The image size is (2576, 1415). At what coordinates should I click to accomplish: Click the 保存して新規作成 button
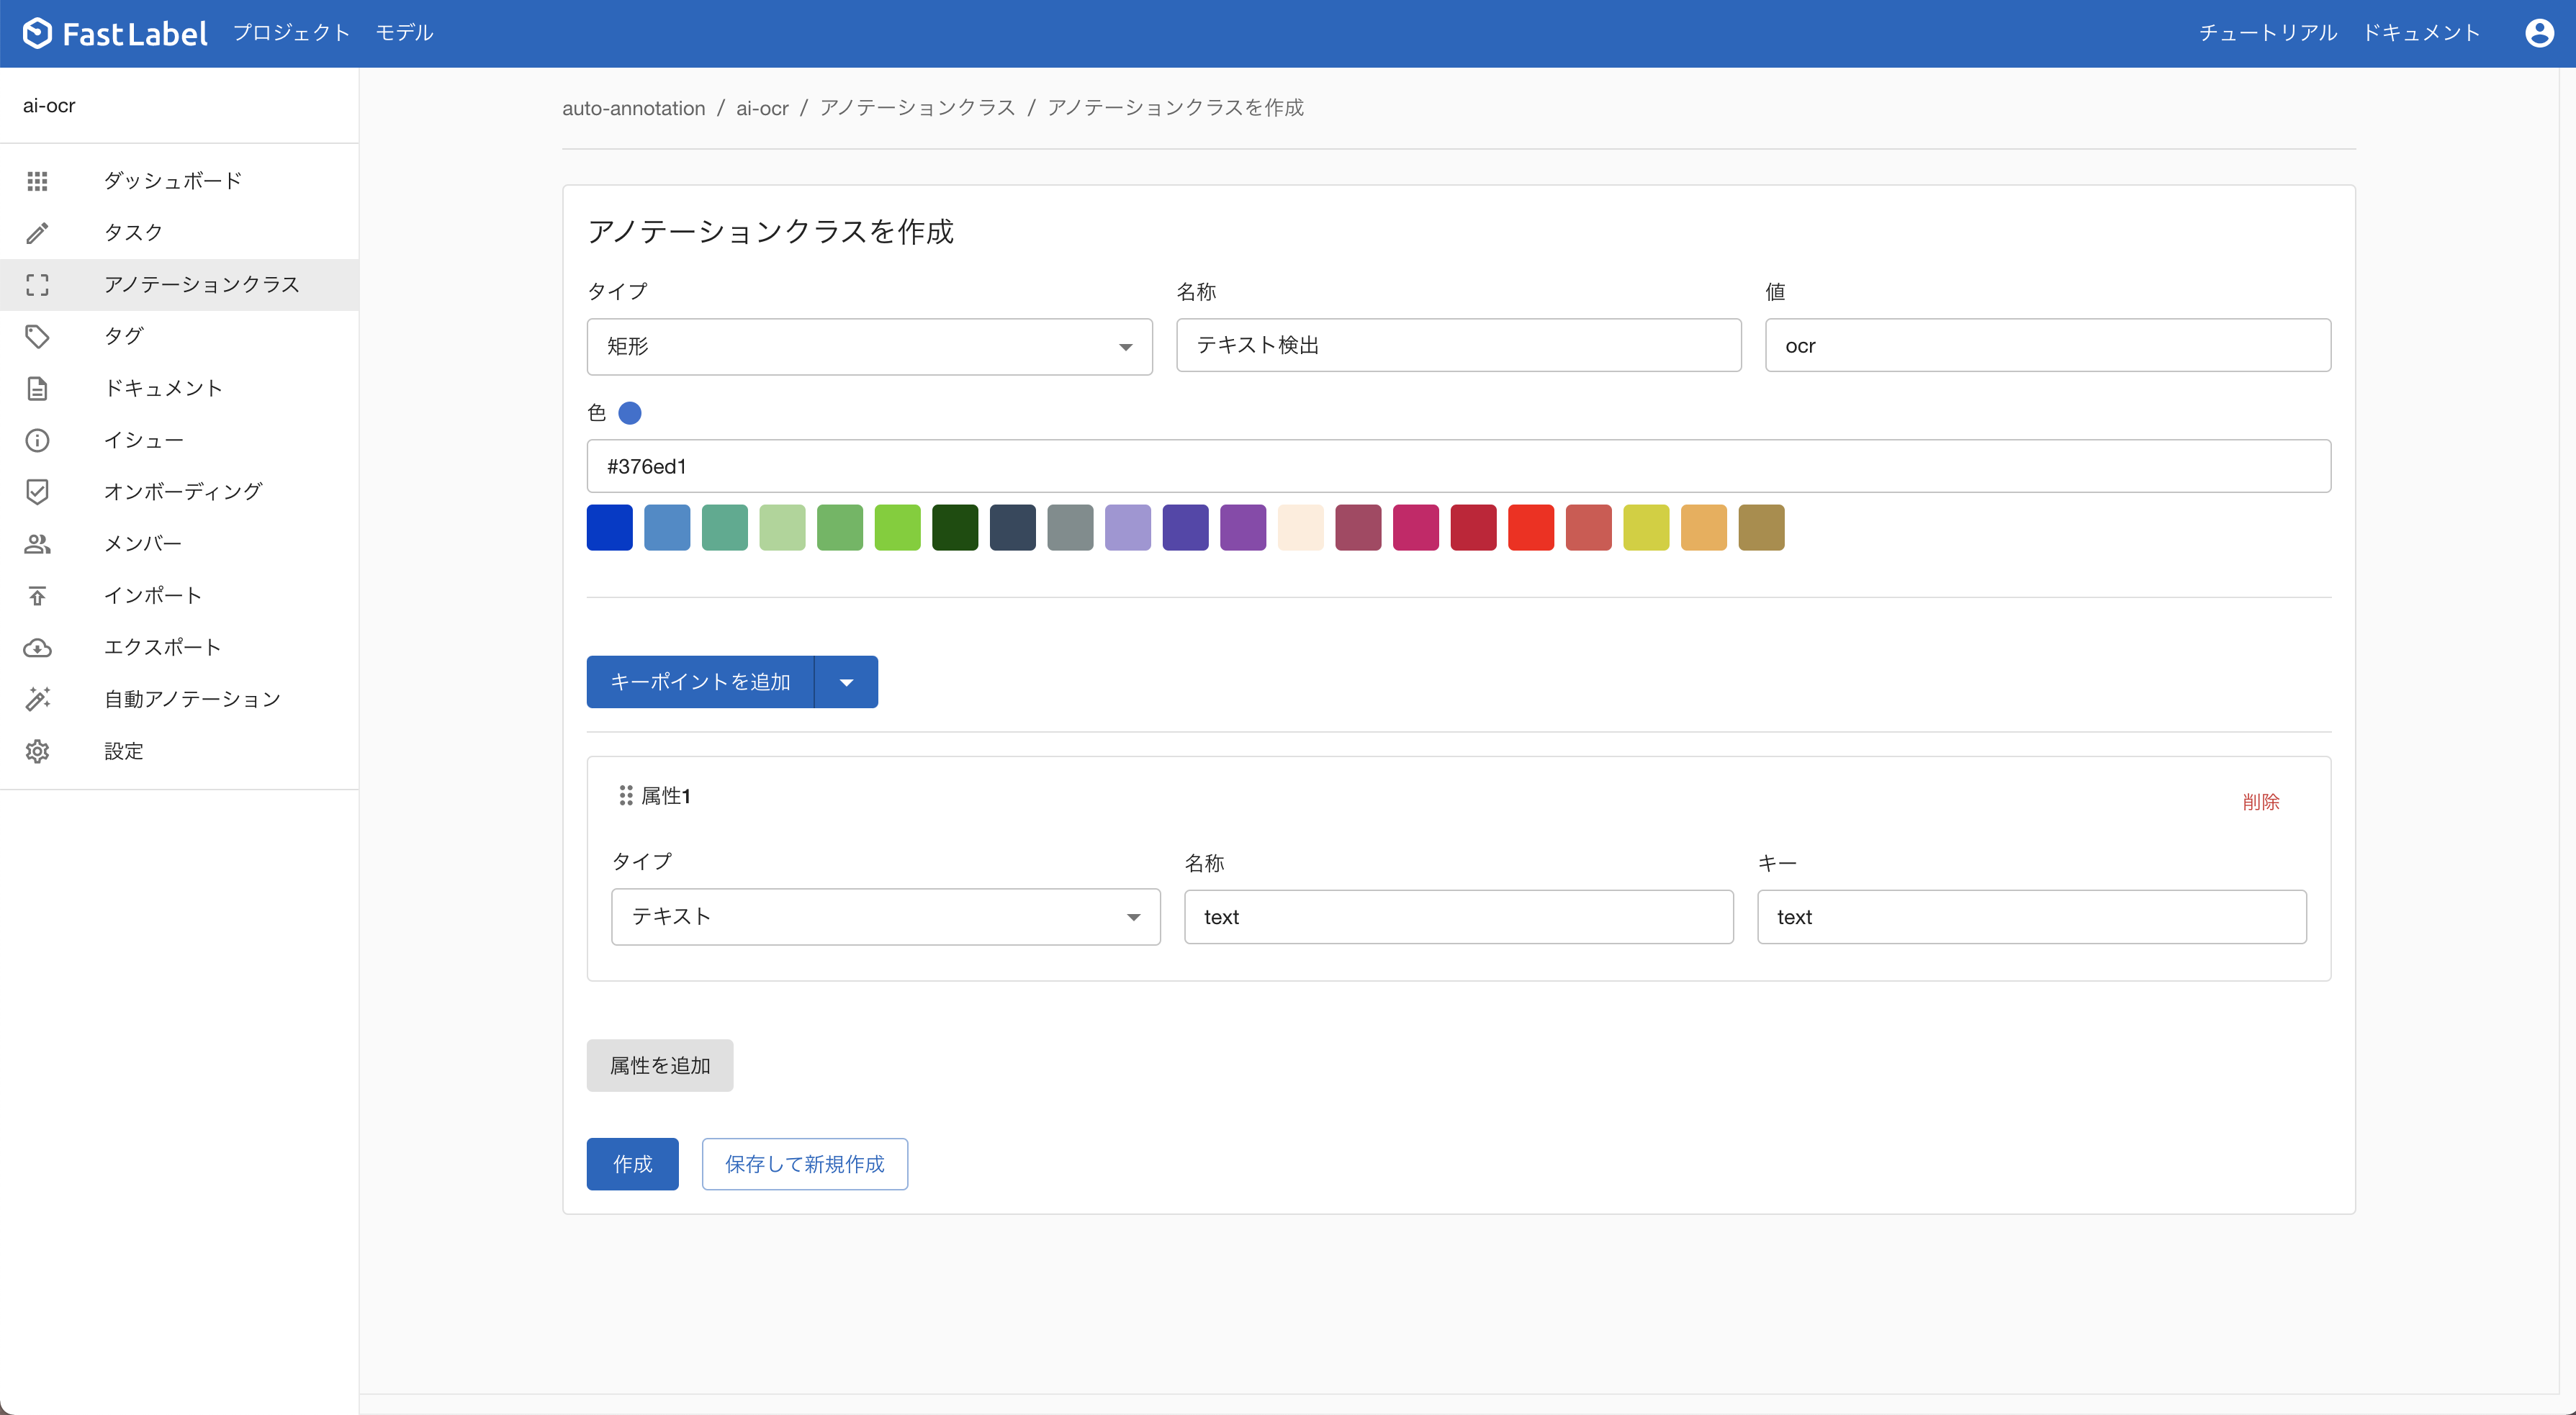point(805,1164)
